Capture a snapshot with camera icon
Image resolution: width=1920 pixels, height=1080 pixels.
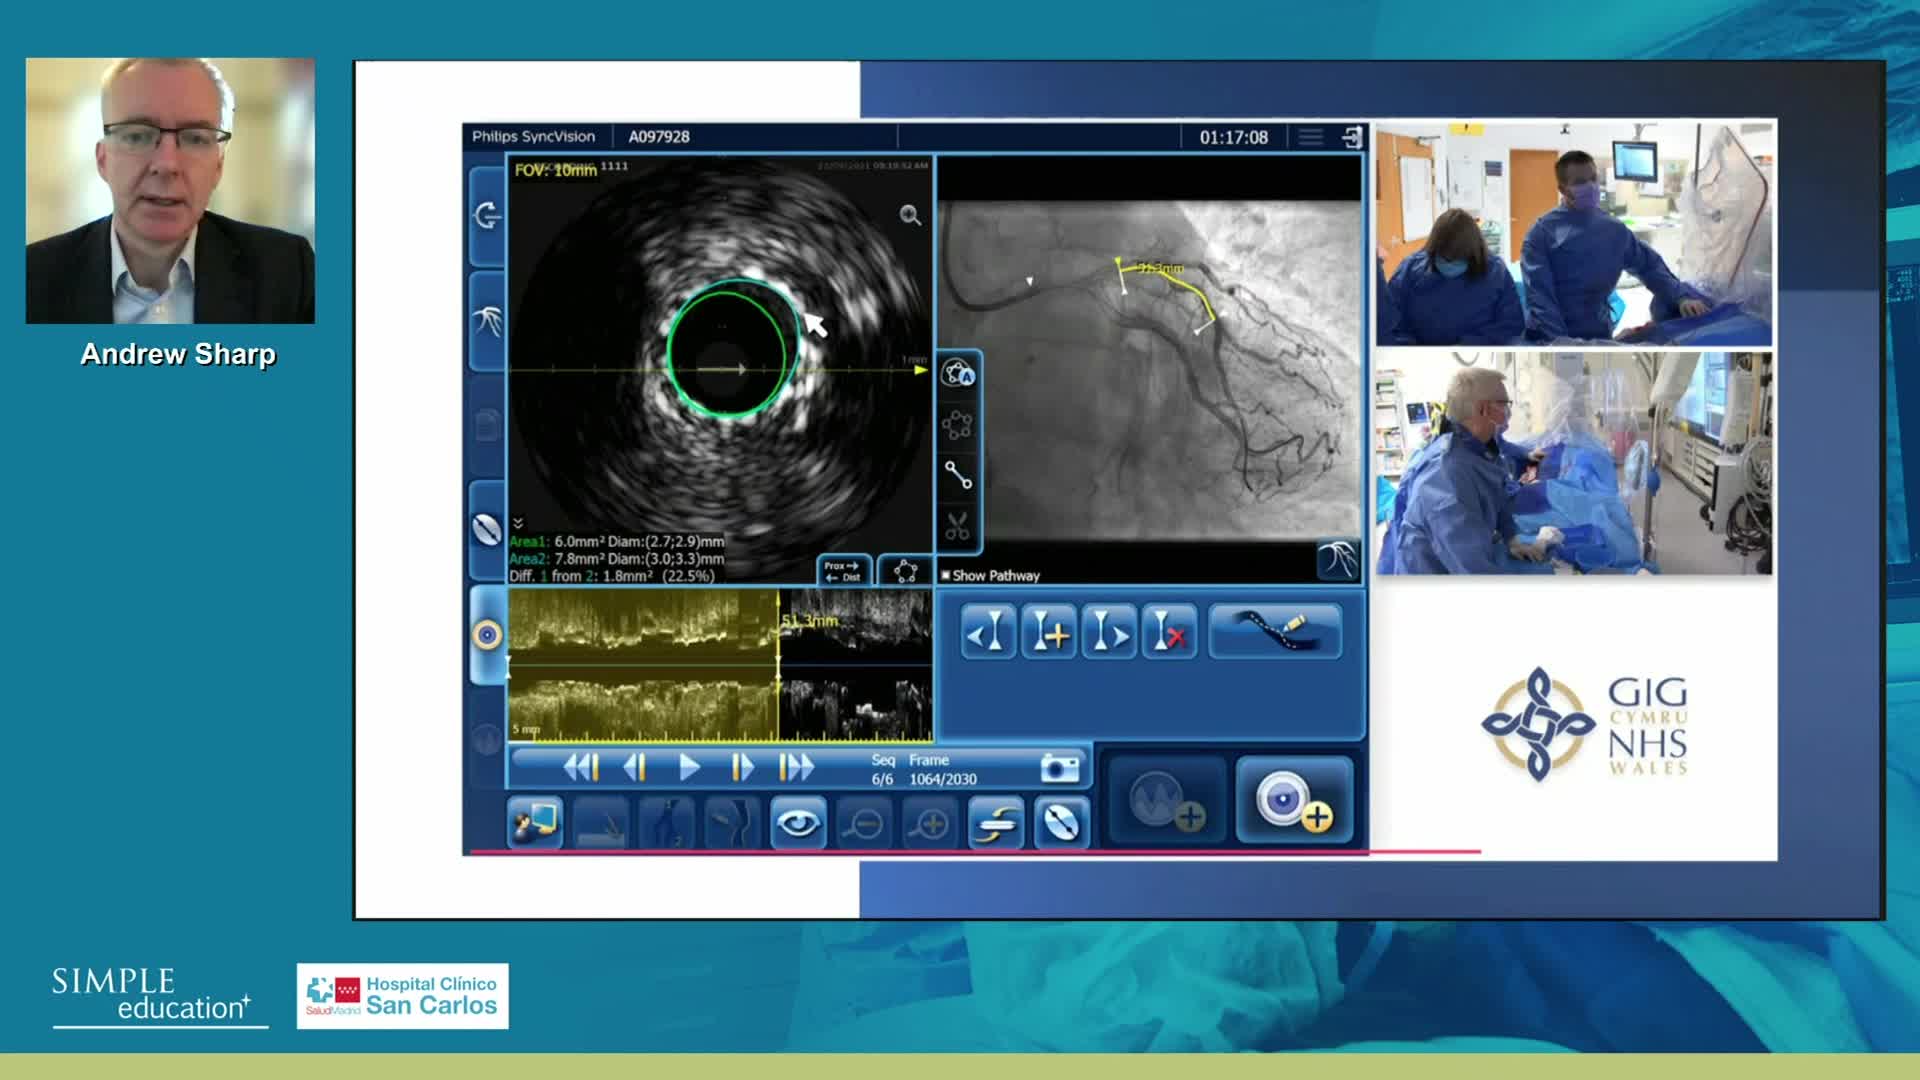coord(1059,768)
